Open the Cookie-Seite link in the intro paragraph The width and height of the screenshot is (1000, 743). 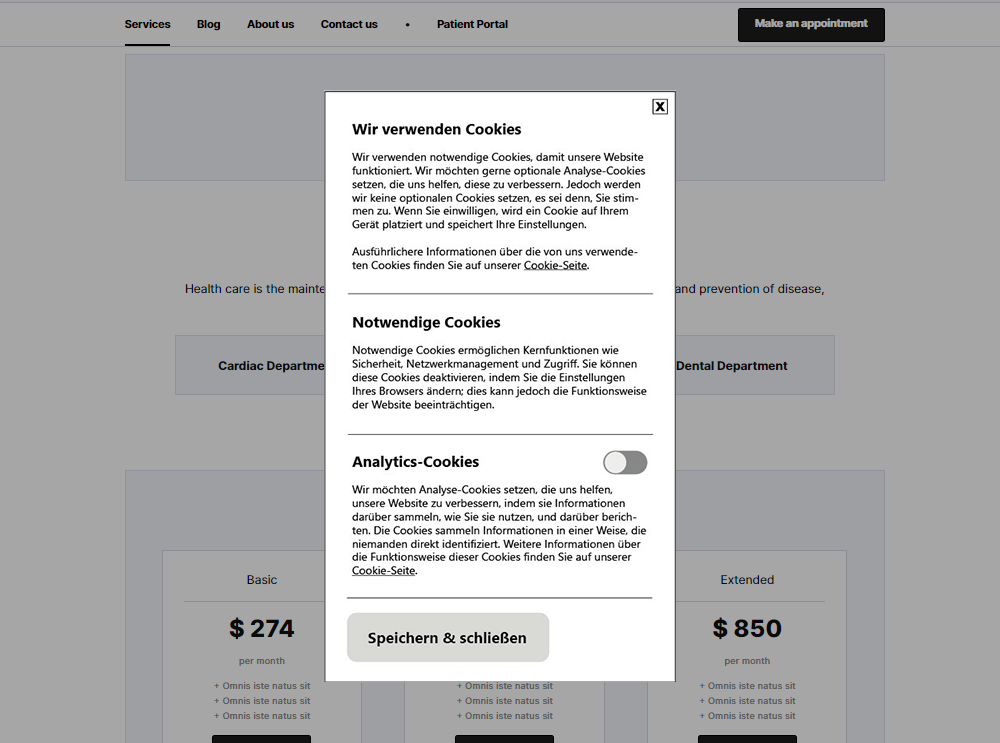(555, 265)
